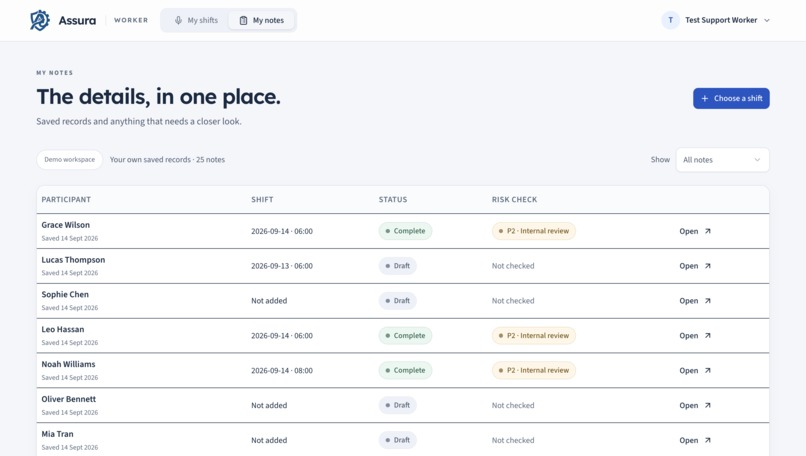The image size is (806, 456).
Task: Click the Draft status badge for Sophie Chen
Action: (397, 301)
